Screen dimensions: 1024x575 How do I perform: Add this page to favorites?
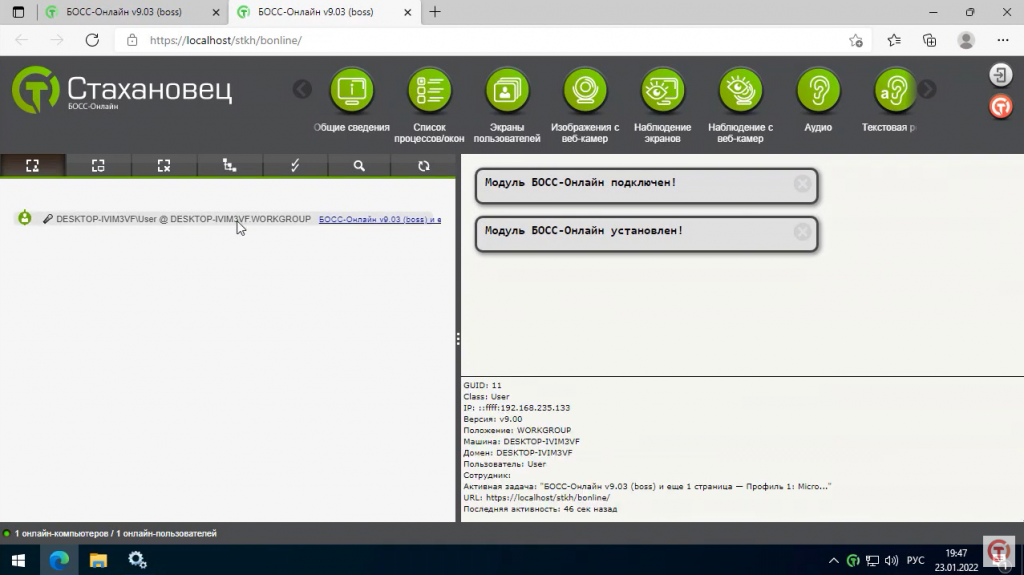[x=856, y=41]
